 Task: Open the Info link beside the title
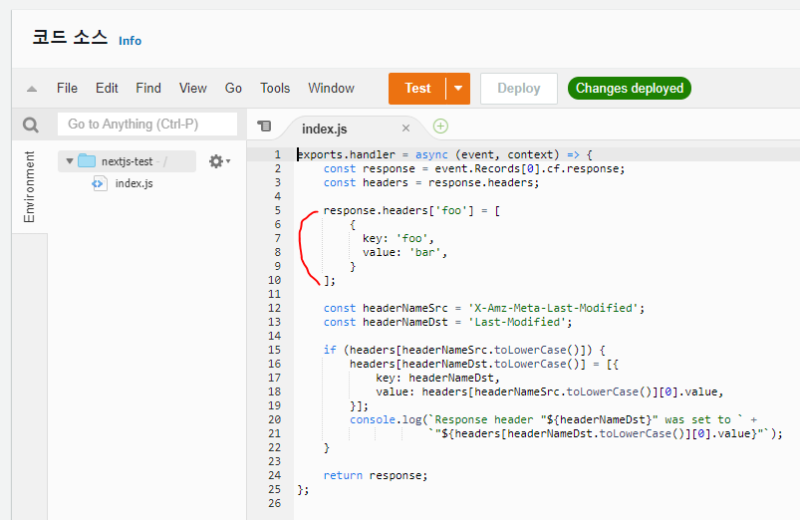click(130, 41)
